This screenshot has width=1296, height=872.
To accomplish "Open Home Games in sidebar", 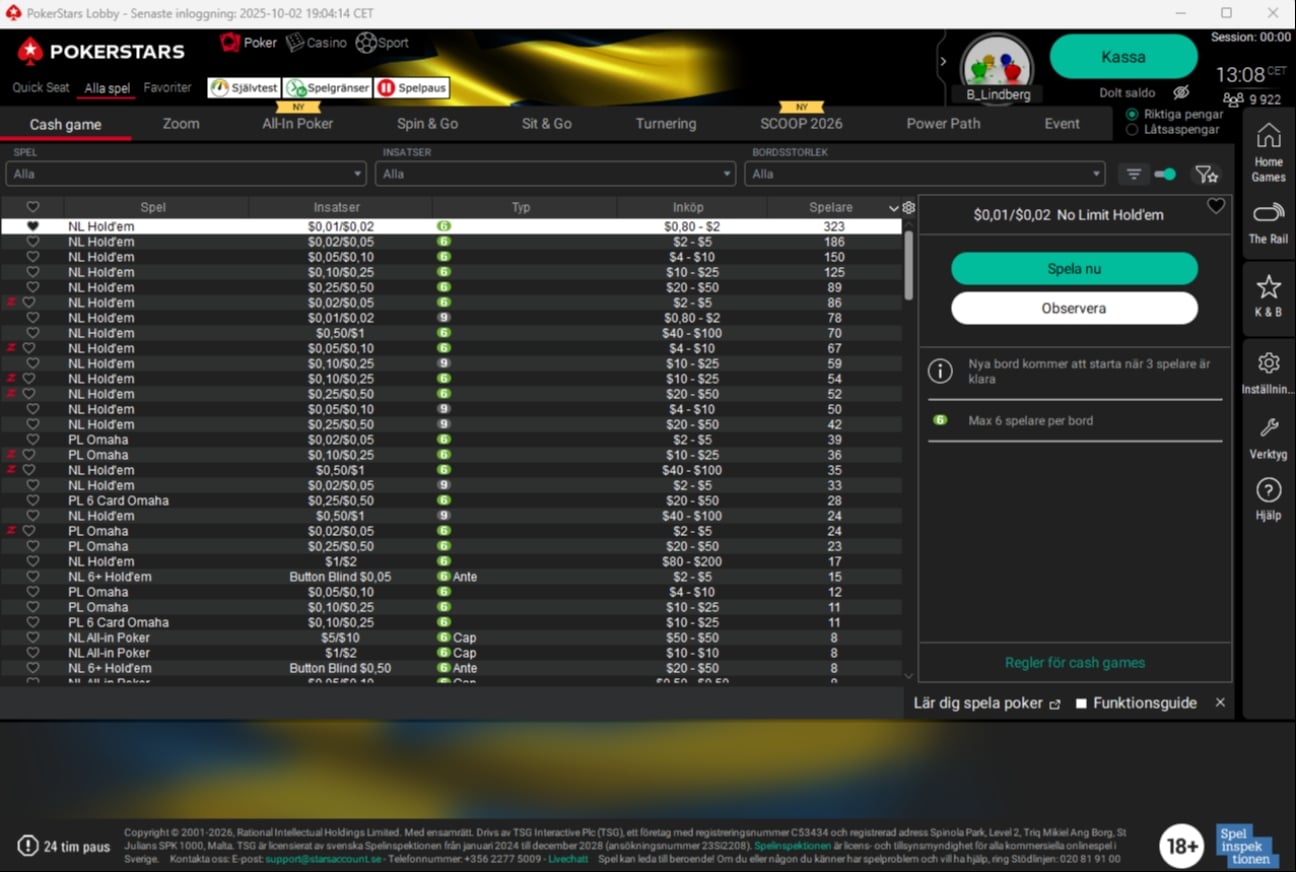I will [1268, 152].
